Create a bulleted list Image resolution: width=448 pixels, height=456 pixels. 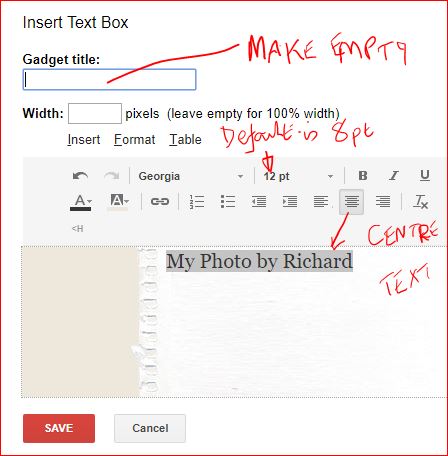tap(228, 201)
